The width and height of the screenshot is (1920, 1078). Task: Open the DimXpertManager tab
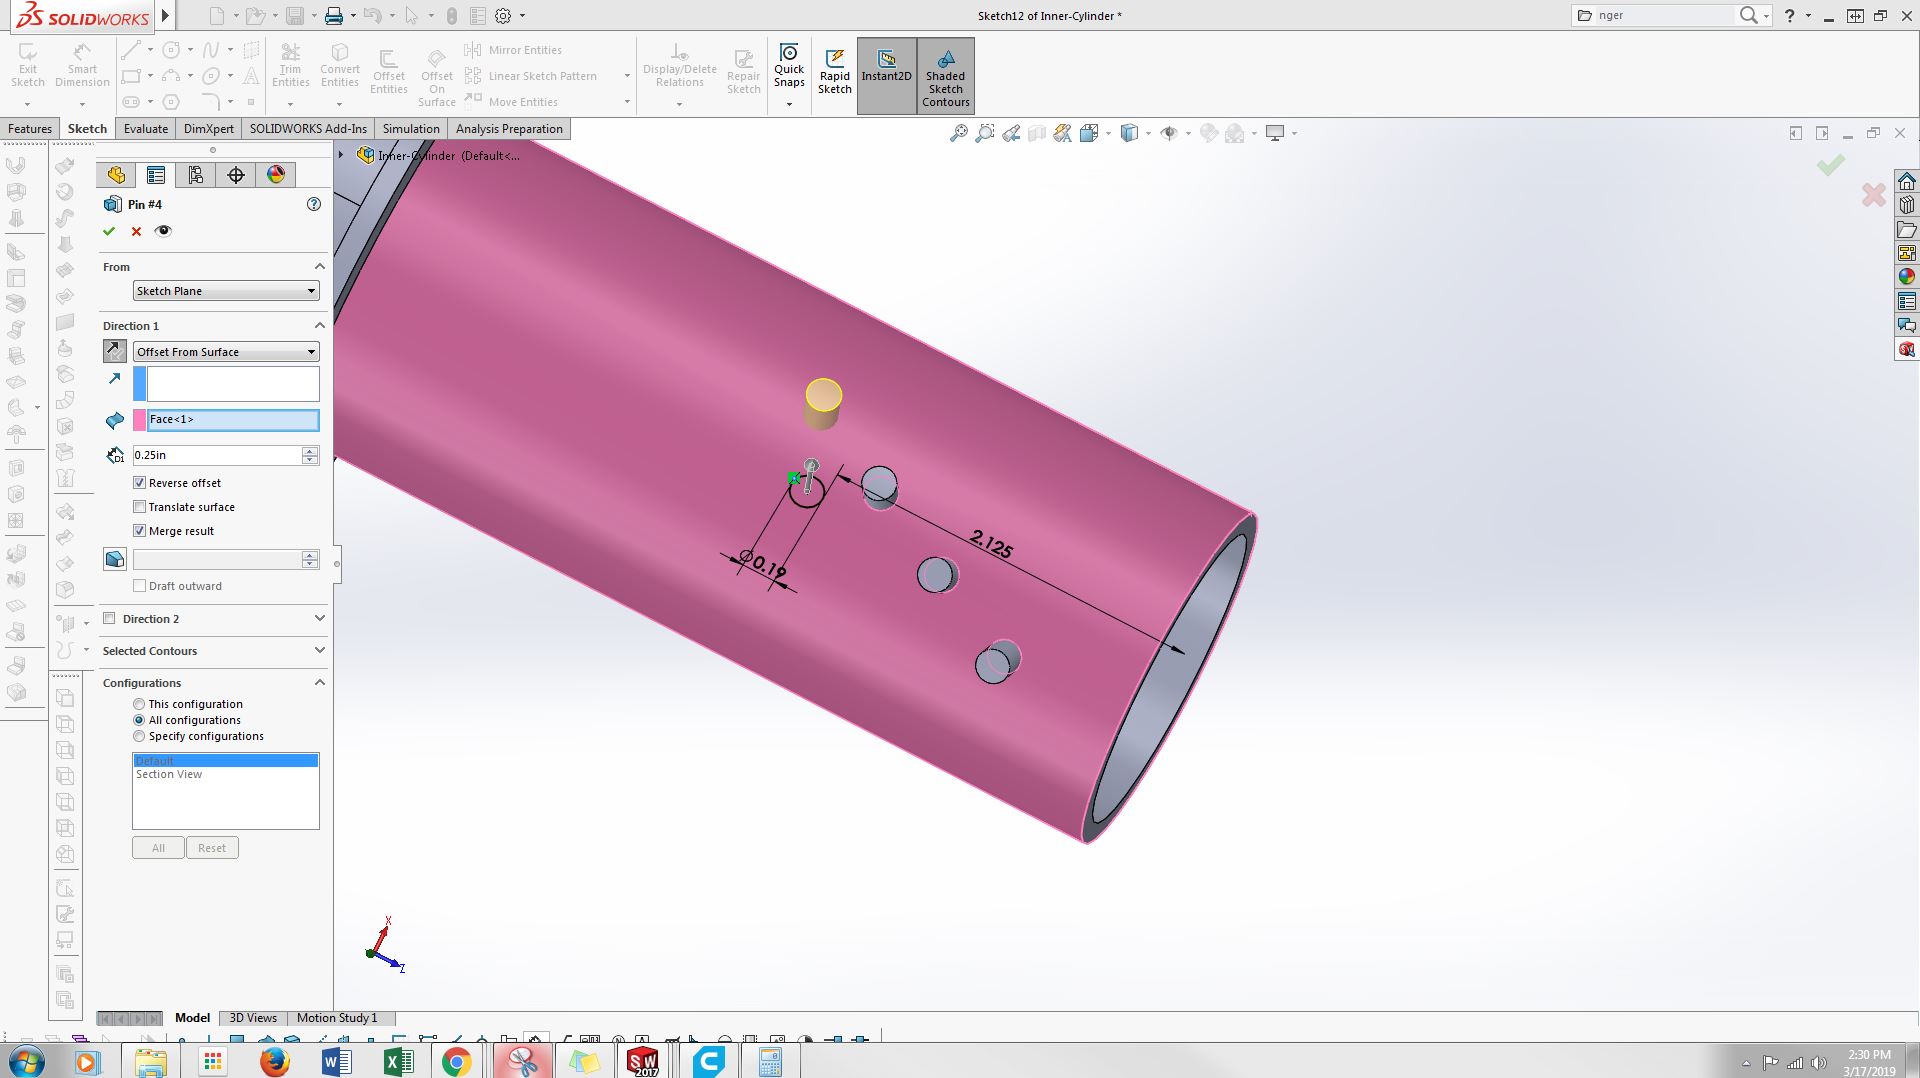[236, 175]
